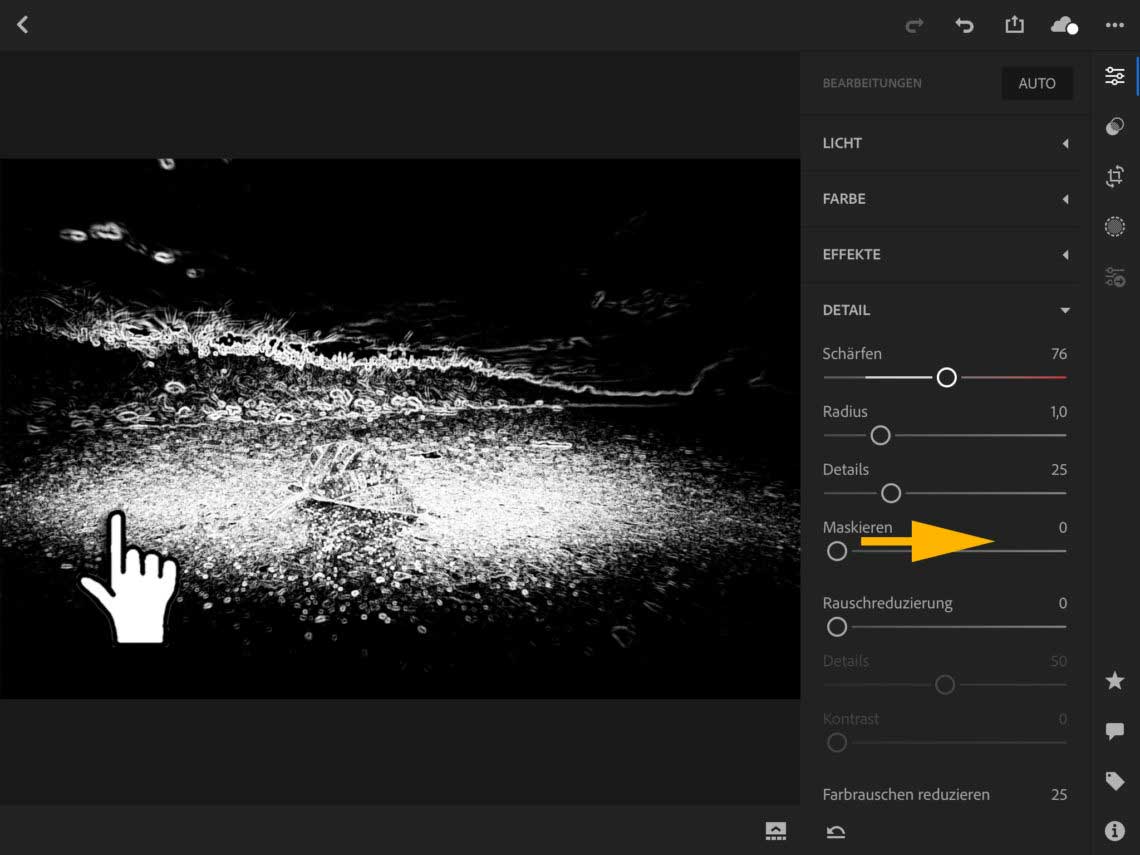Open the comments speech bubble icon
The height and width of the screenshot is (855, 1140).
(x=1115, y=731)
